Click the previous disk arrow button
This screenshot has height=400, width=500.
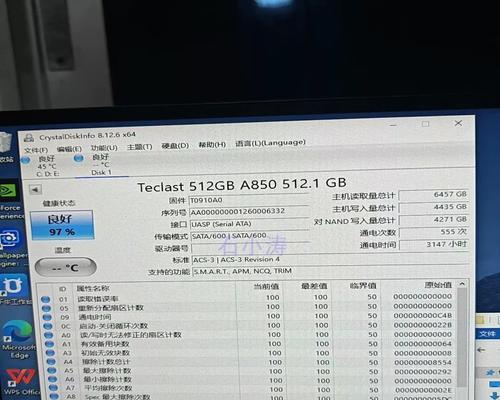pos(35,190)
